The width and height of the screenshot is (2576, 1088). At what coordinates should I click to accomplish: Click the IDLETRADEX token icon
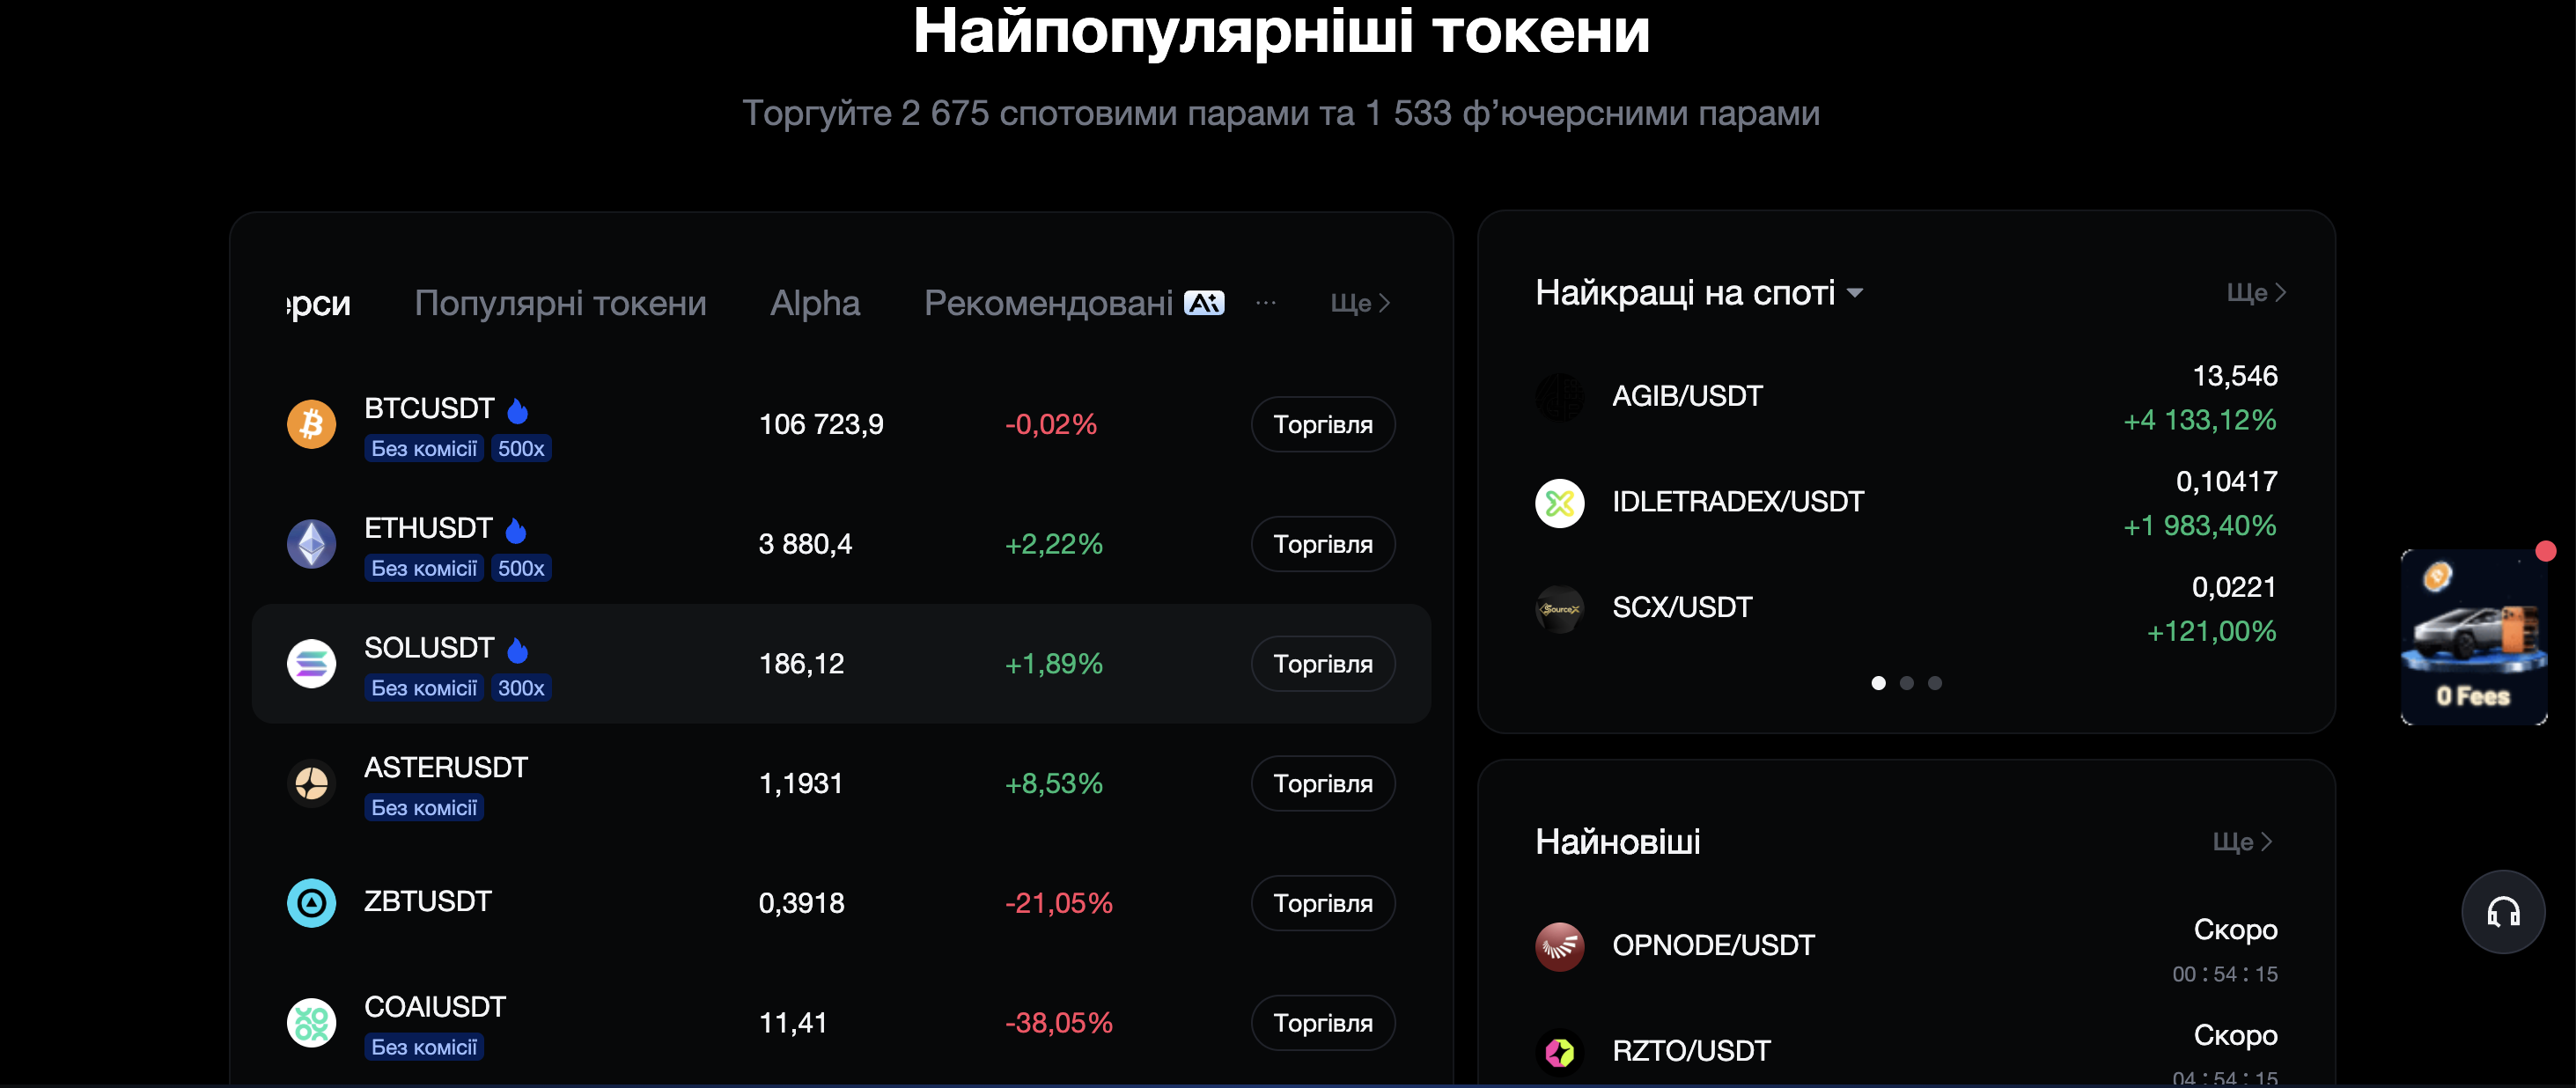pyautogui.click(x=1559, y=502)
